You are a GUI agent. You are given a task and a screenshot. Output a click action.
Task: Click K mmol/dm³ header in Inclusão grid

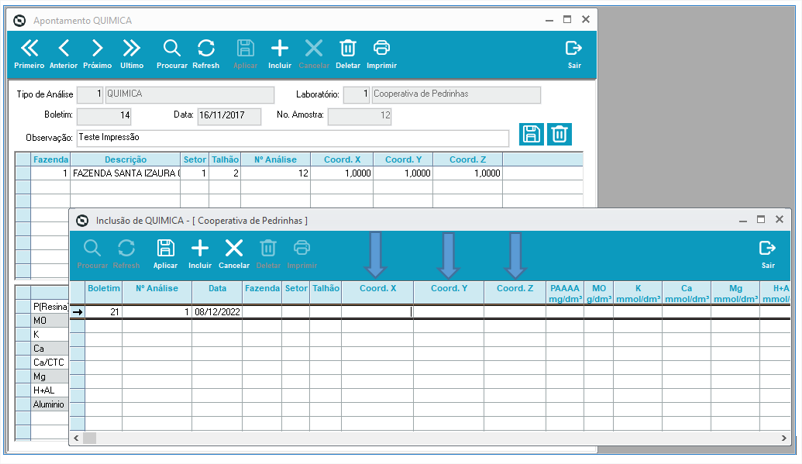(638, 293)
